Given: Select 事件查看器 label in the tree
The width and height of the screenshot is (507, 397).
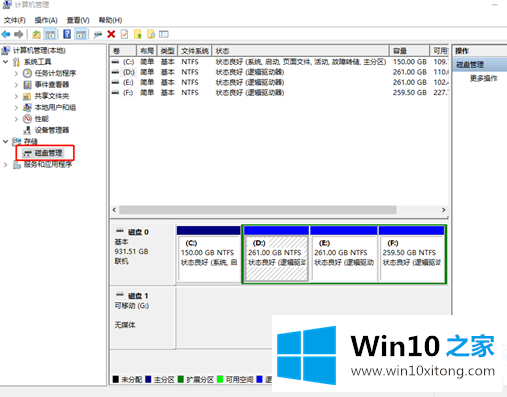Looking at the screenshot, I should (x=52, y=85).
